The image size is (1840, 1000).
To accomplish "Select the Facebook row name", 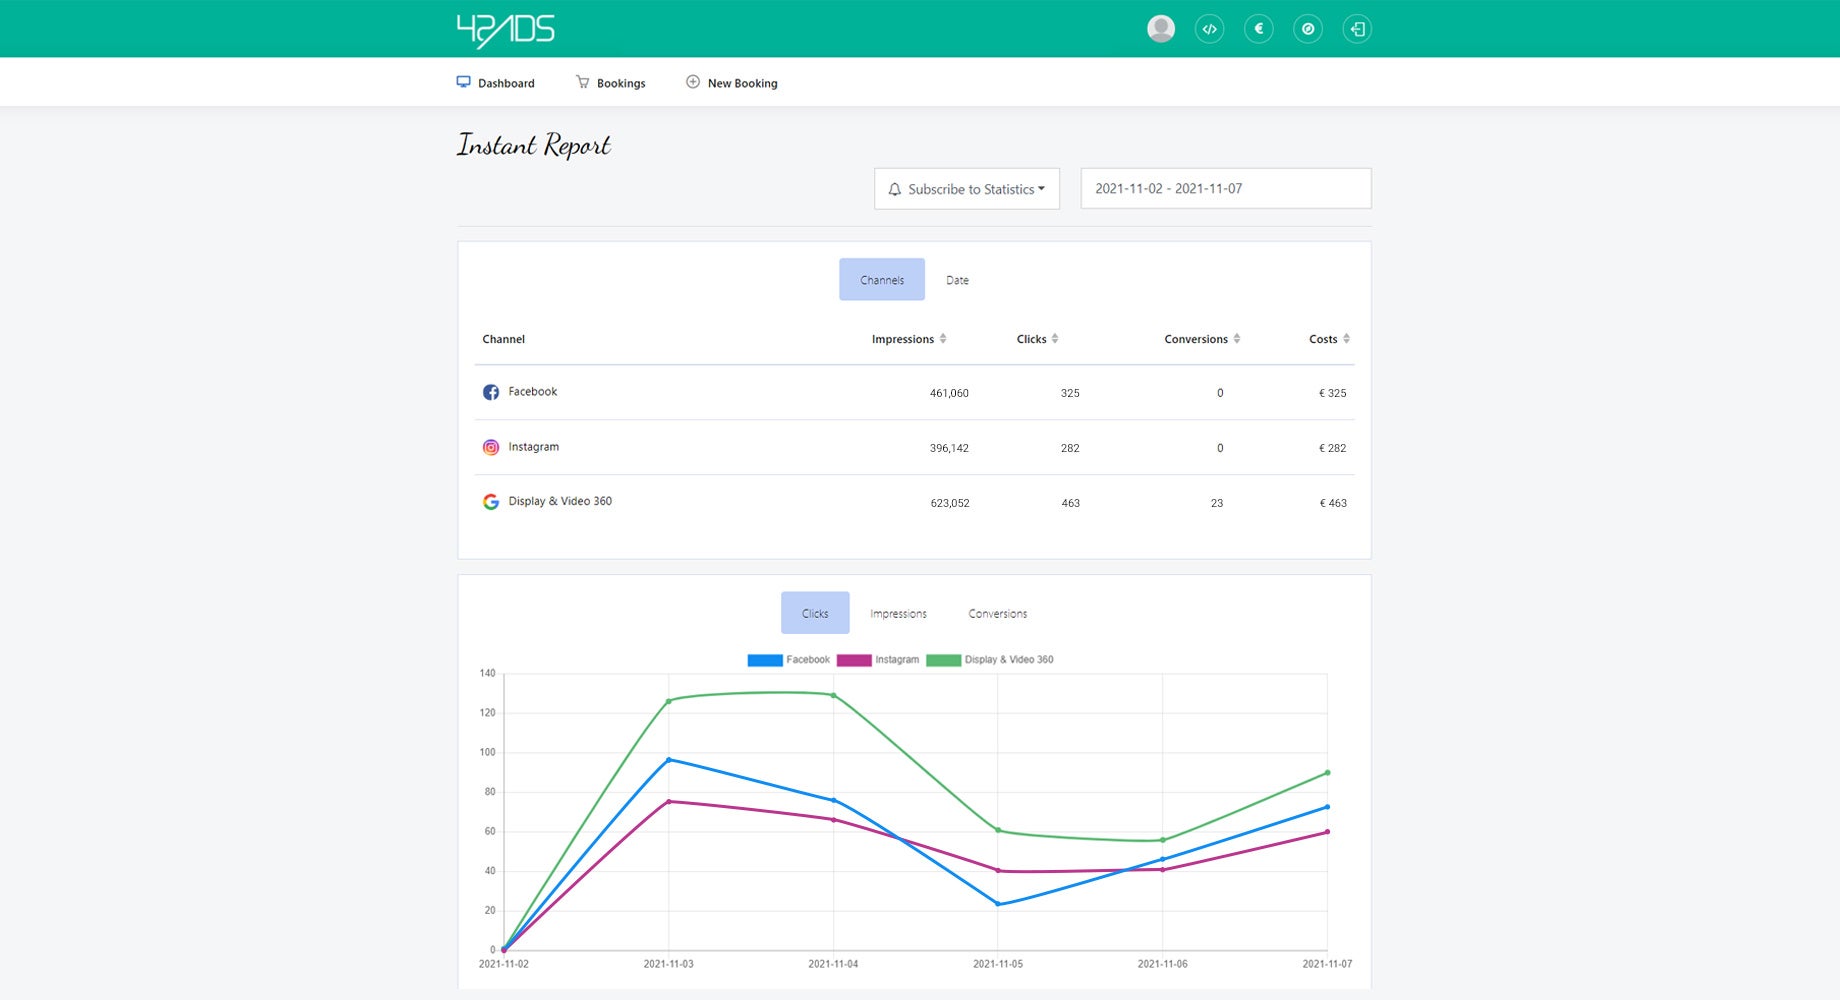I will click(x=533, y=392).
